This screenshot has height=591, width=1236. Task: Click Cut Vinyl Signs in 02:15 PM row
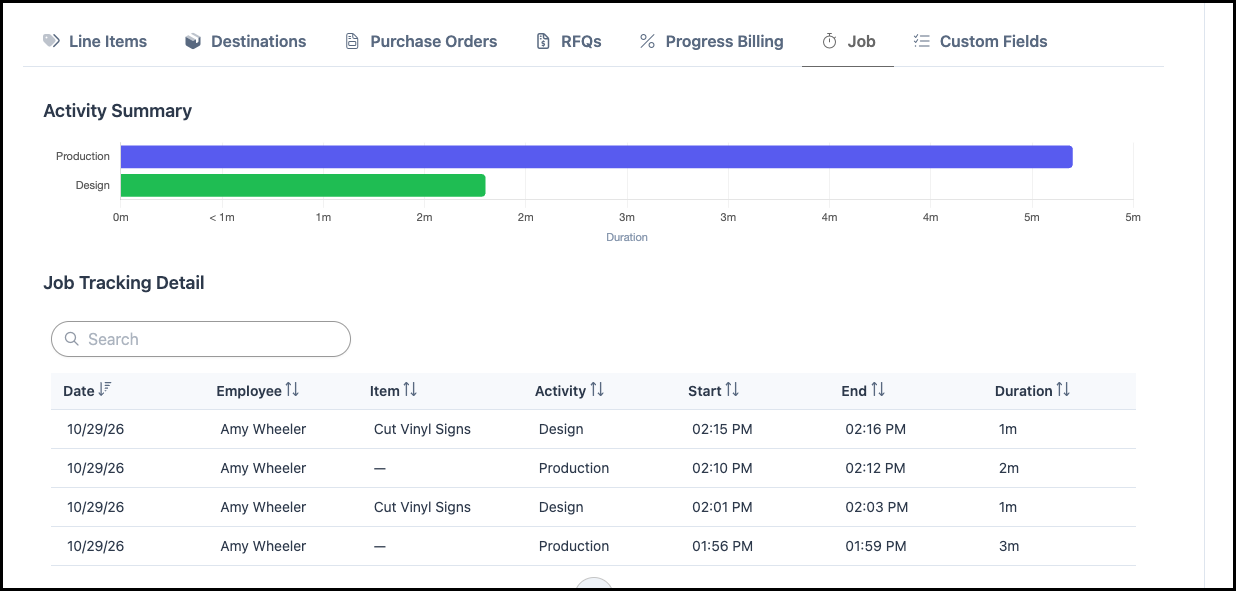pyautogui.click(x=422, y=429)
